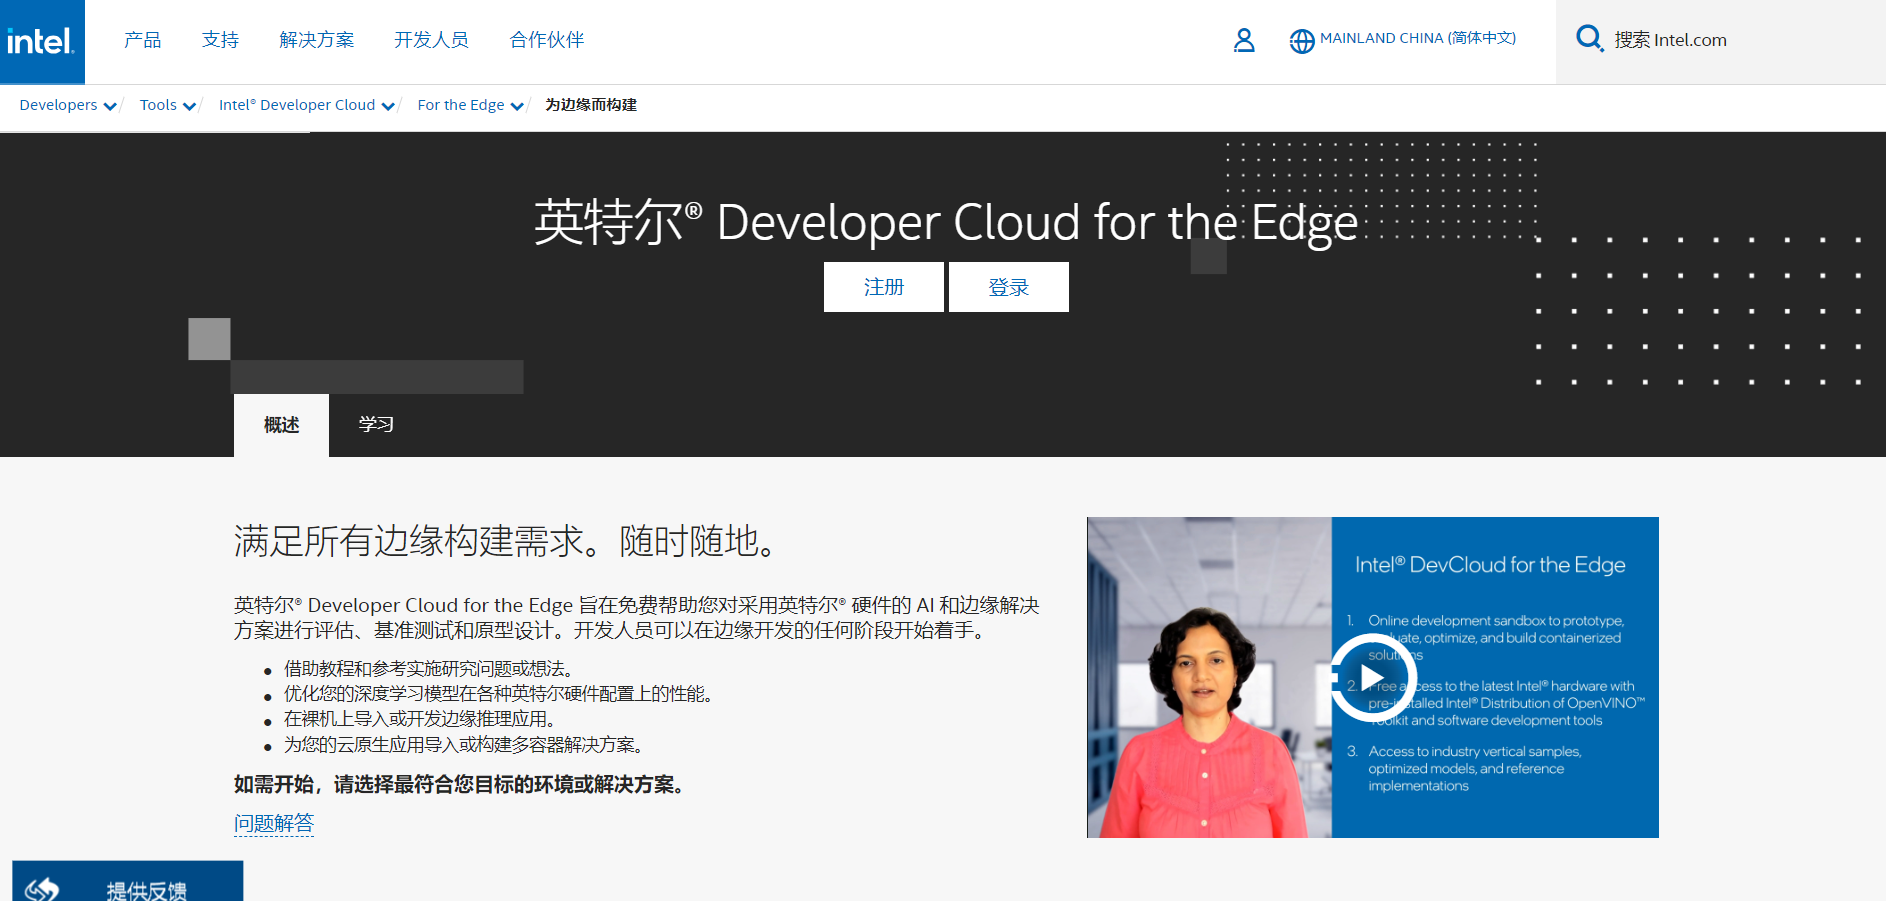Open the 合作伙伴 menu

point(547,40)
